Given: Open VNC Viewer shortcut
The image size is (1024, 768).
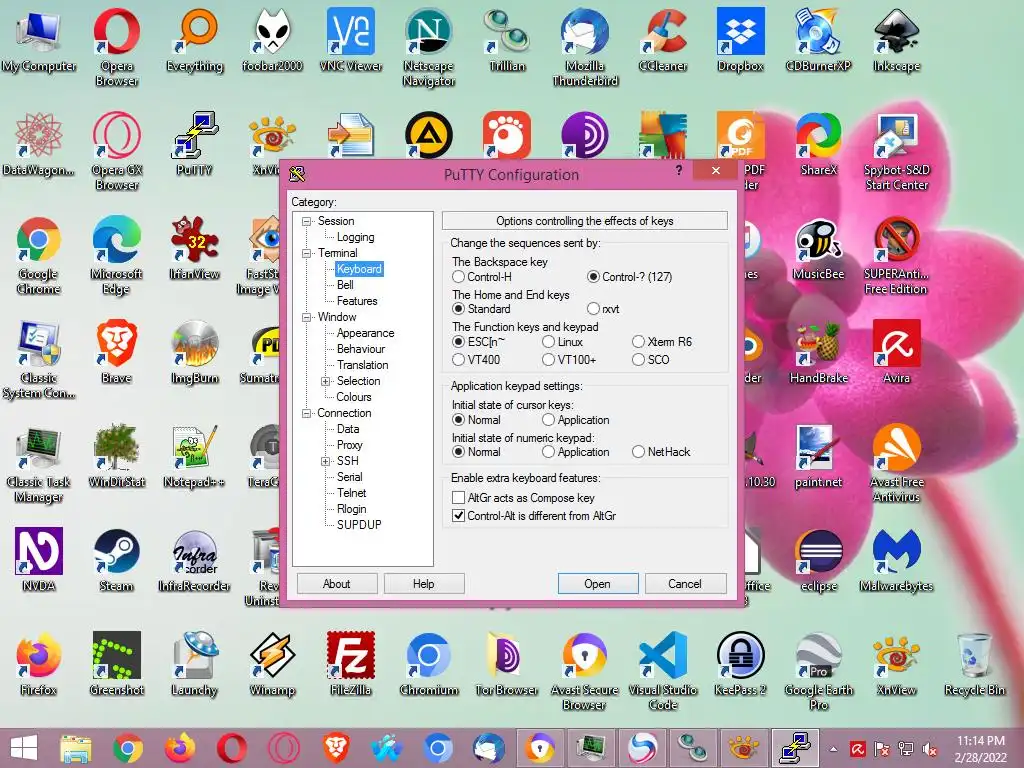Looking at the screenshot, I should click(351, 40).
